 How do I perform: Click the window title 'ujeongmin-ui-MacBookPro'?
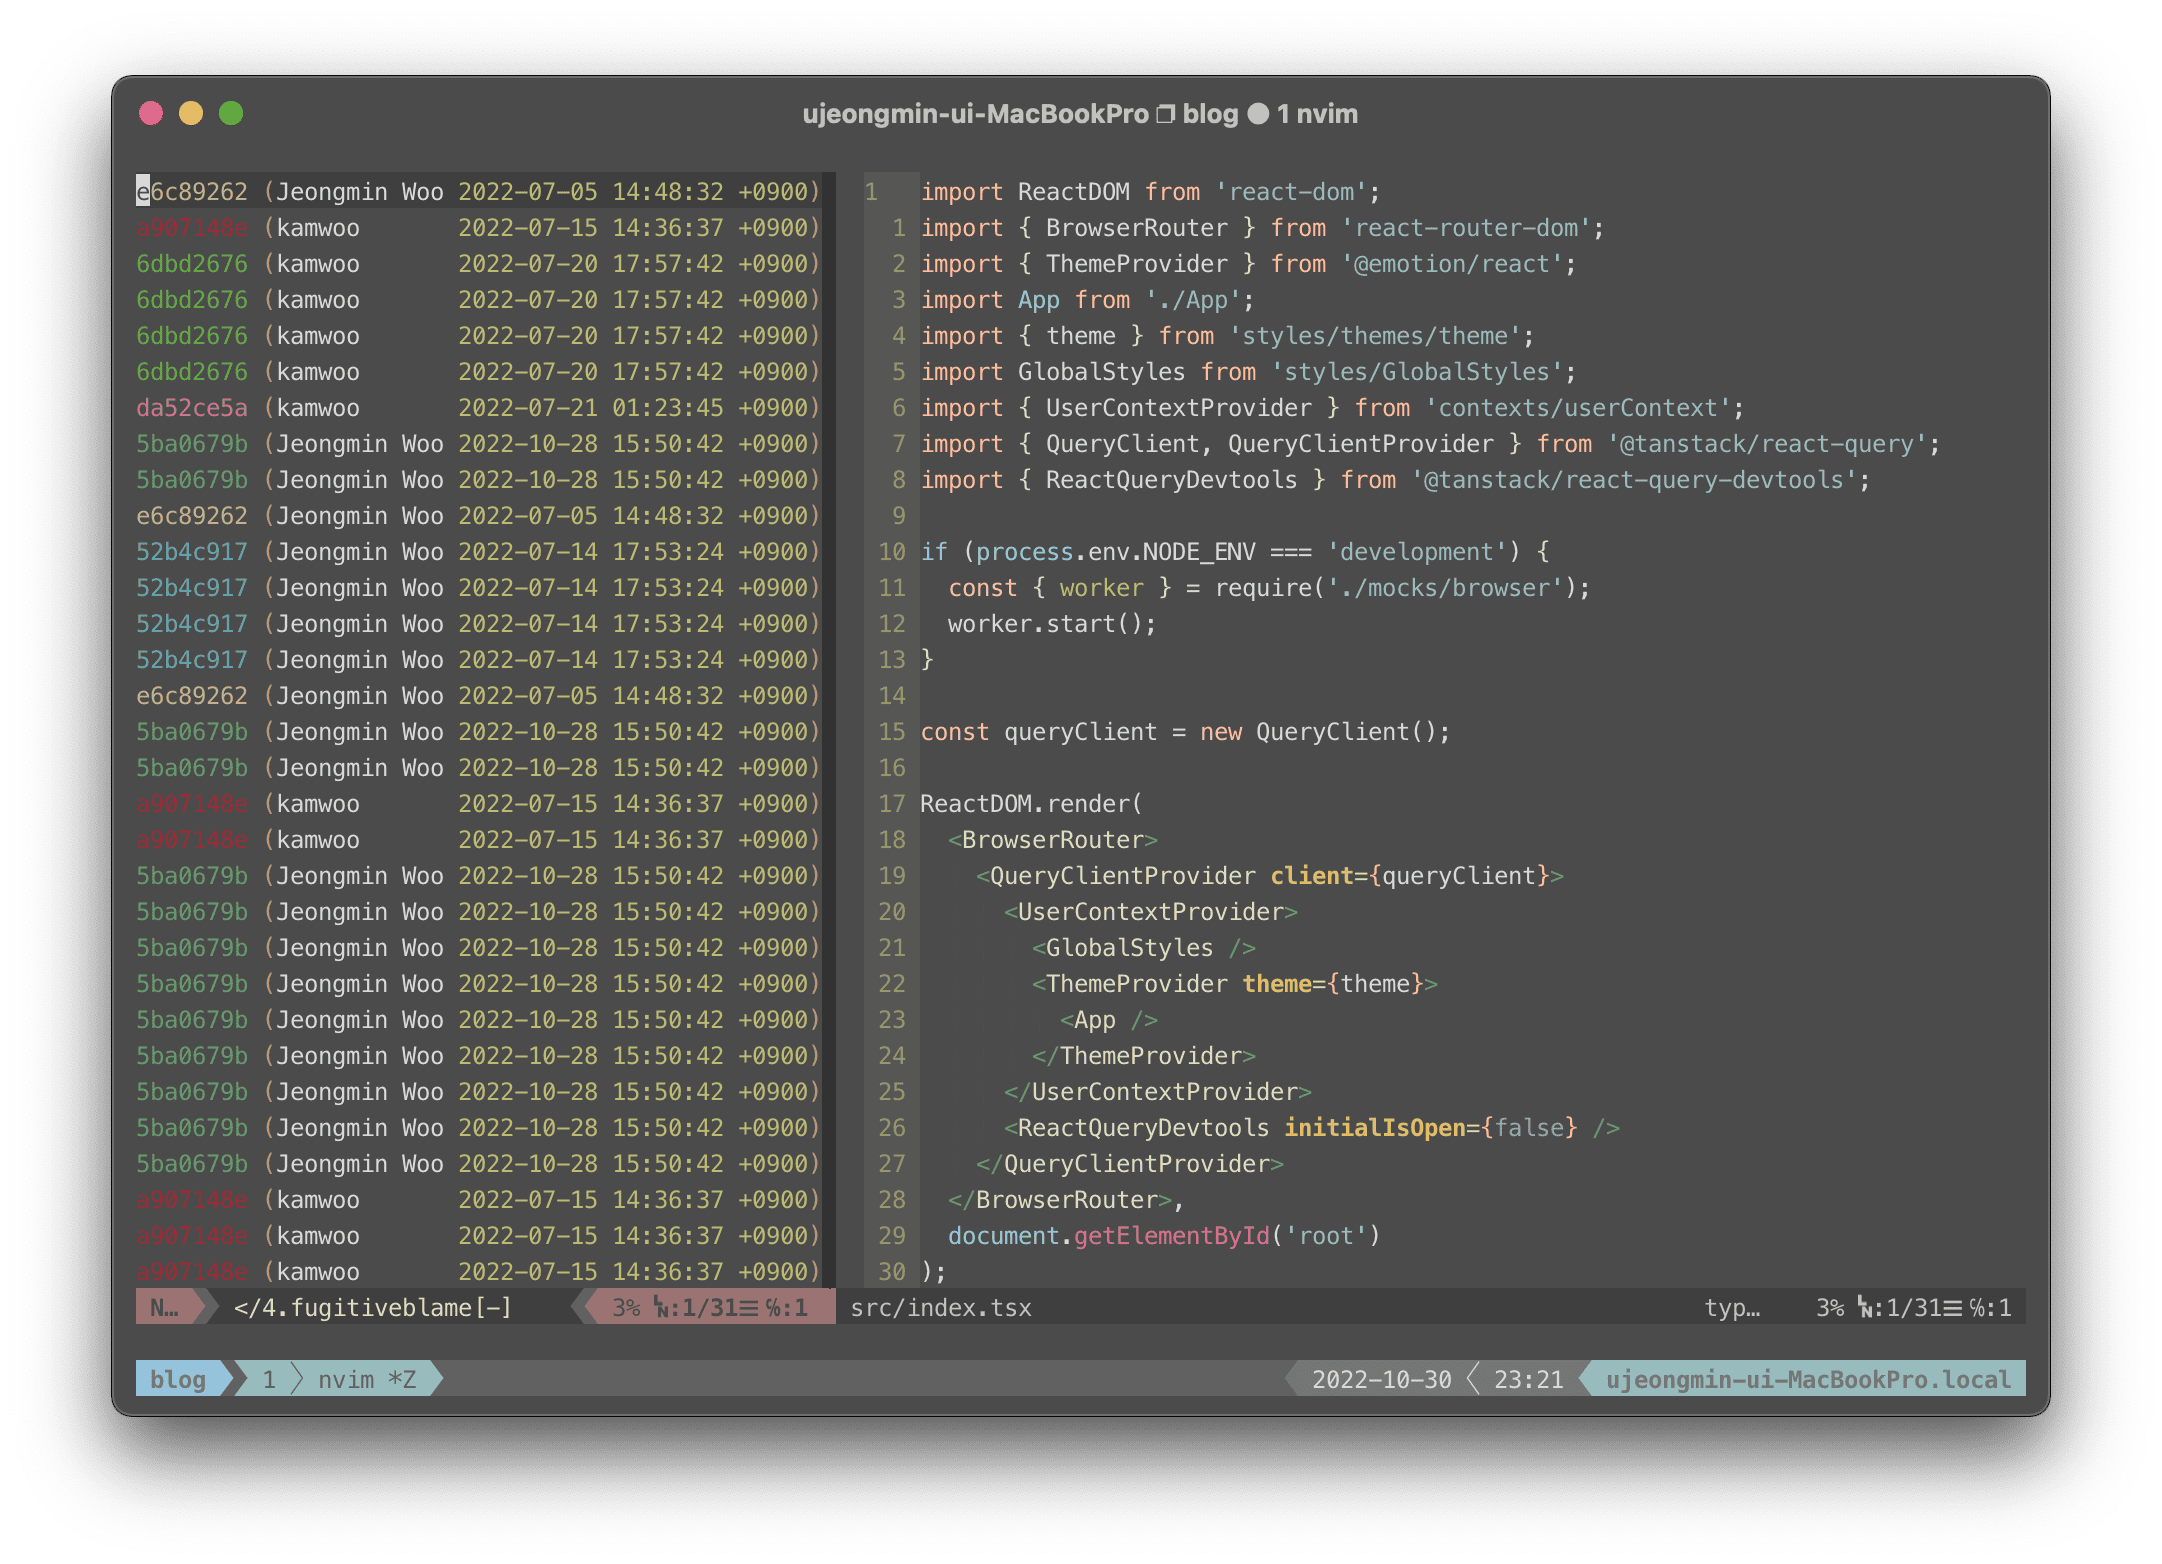[975, 114]
